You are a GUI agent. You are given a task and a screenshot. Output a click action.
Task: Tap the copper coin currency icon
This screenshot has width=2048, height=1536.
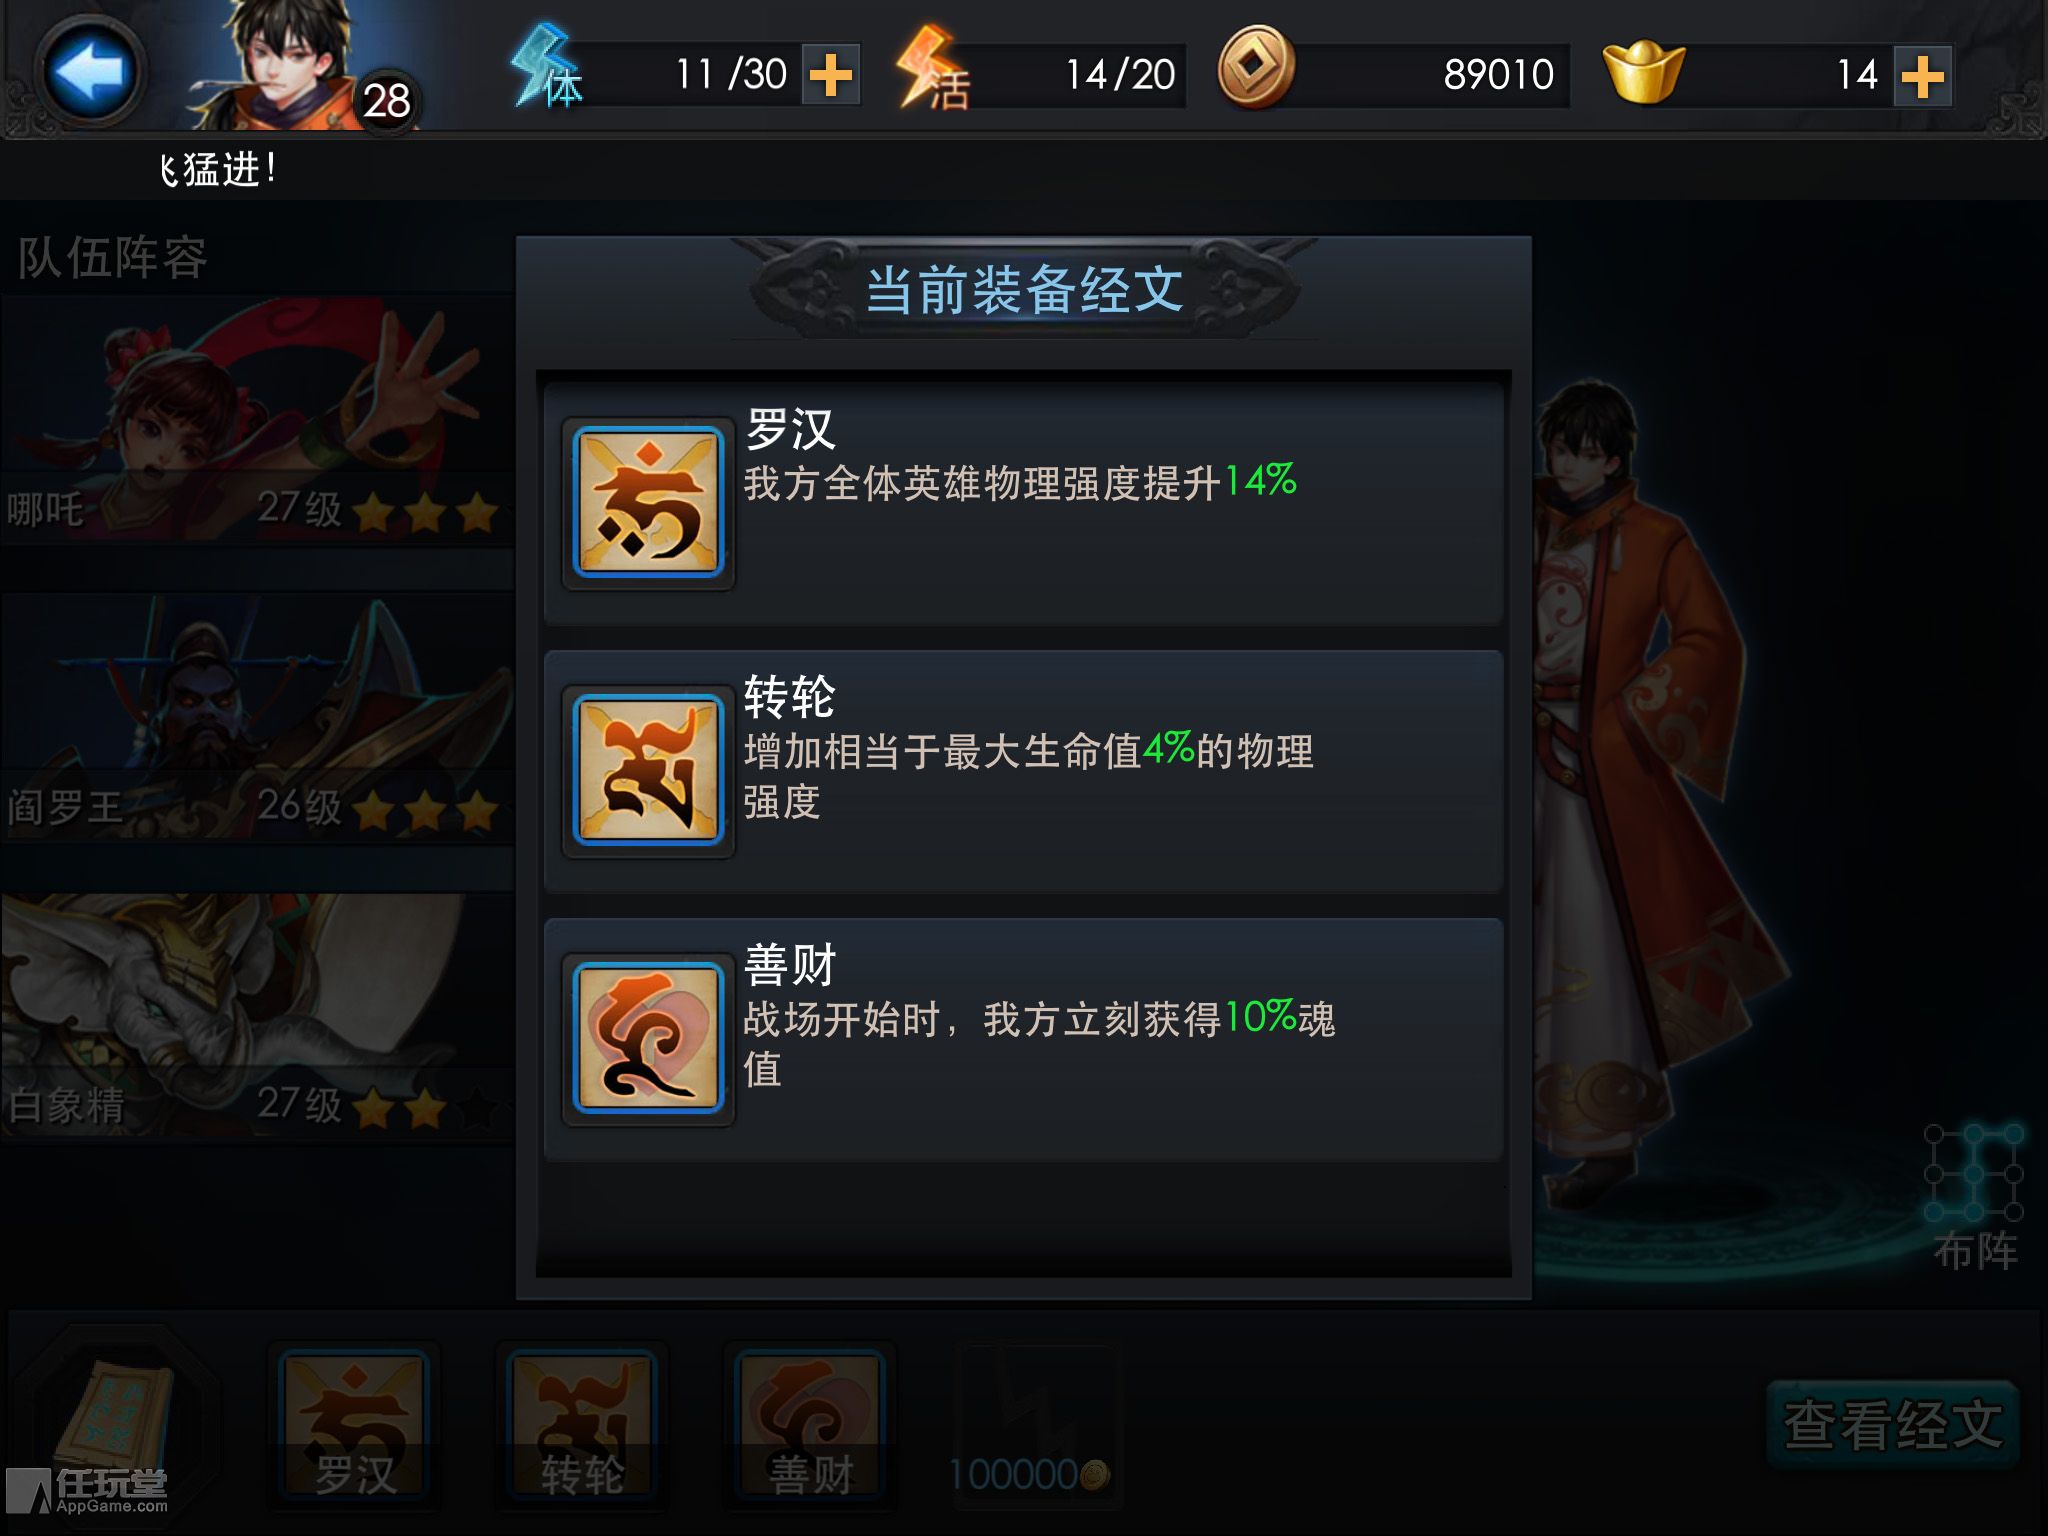point(1256,68)
